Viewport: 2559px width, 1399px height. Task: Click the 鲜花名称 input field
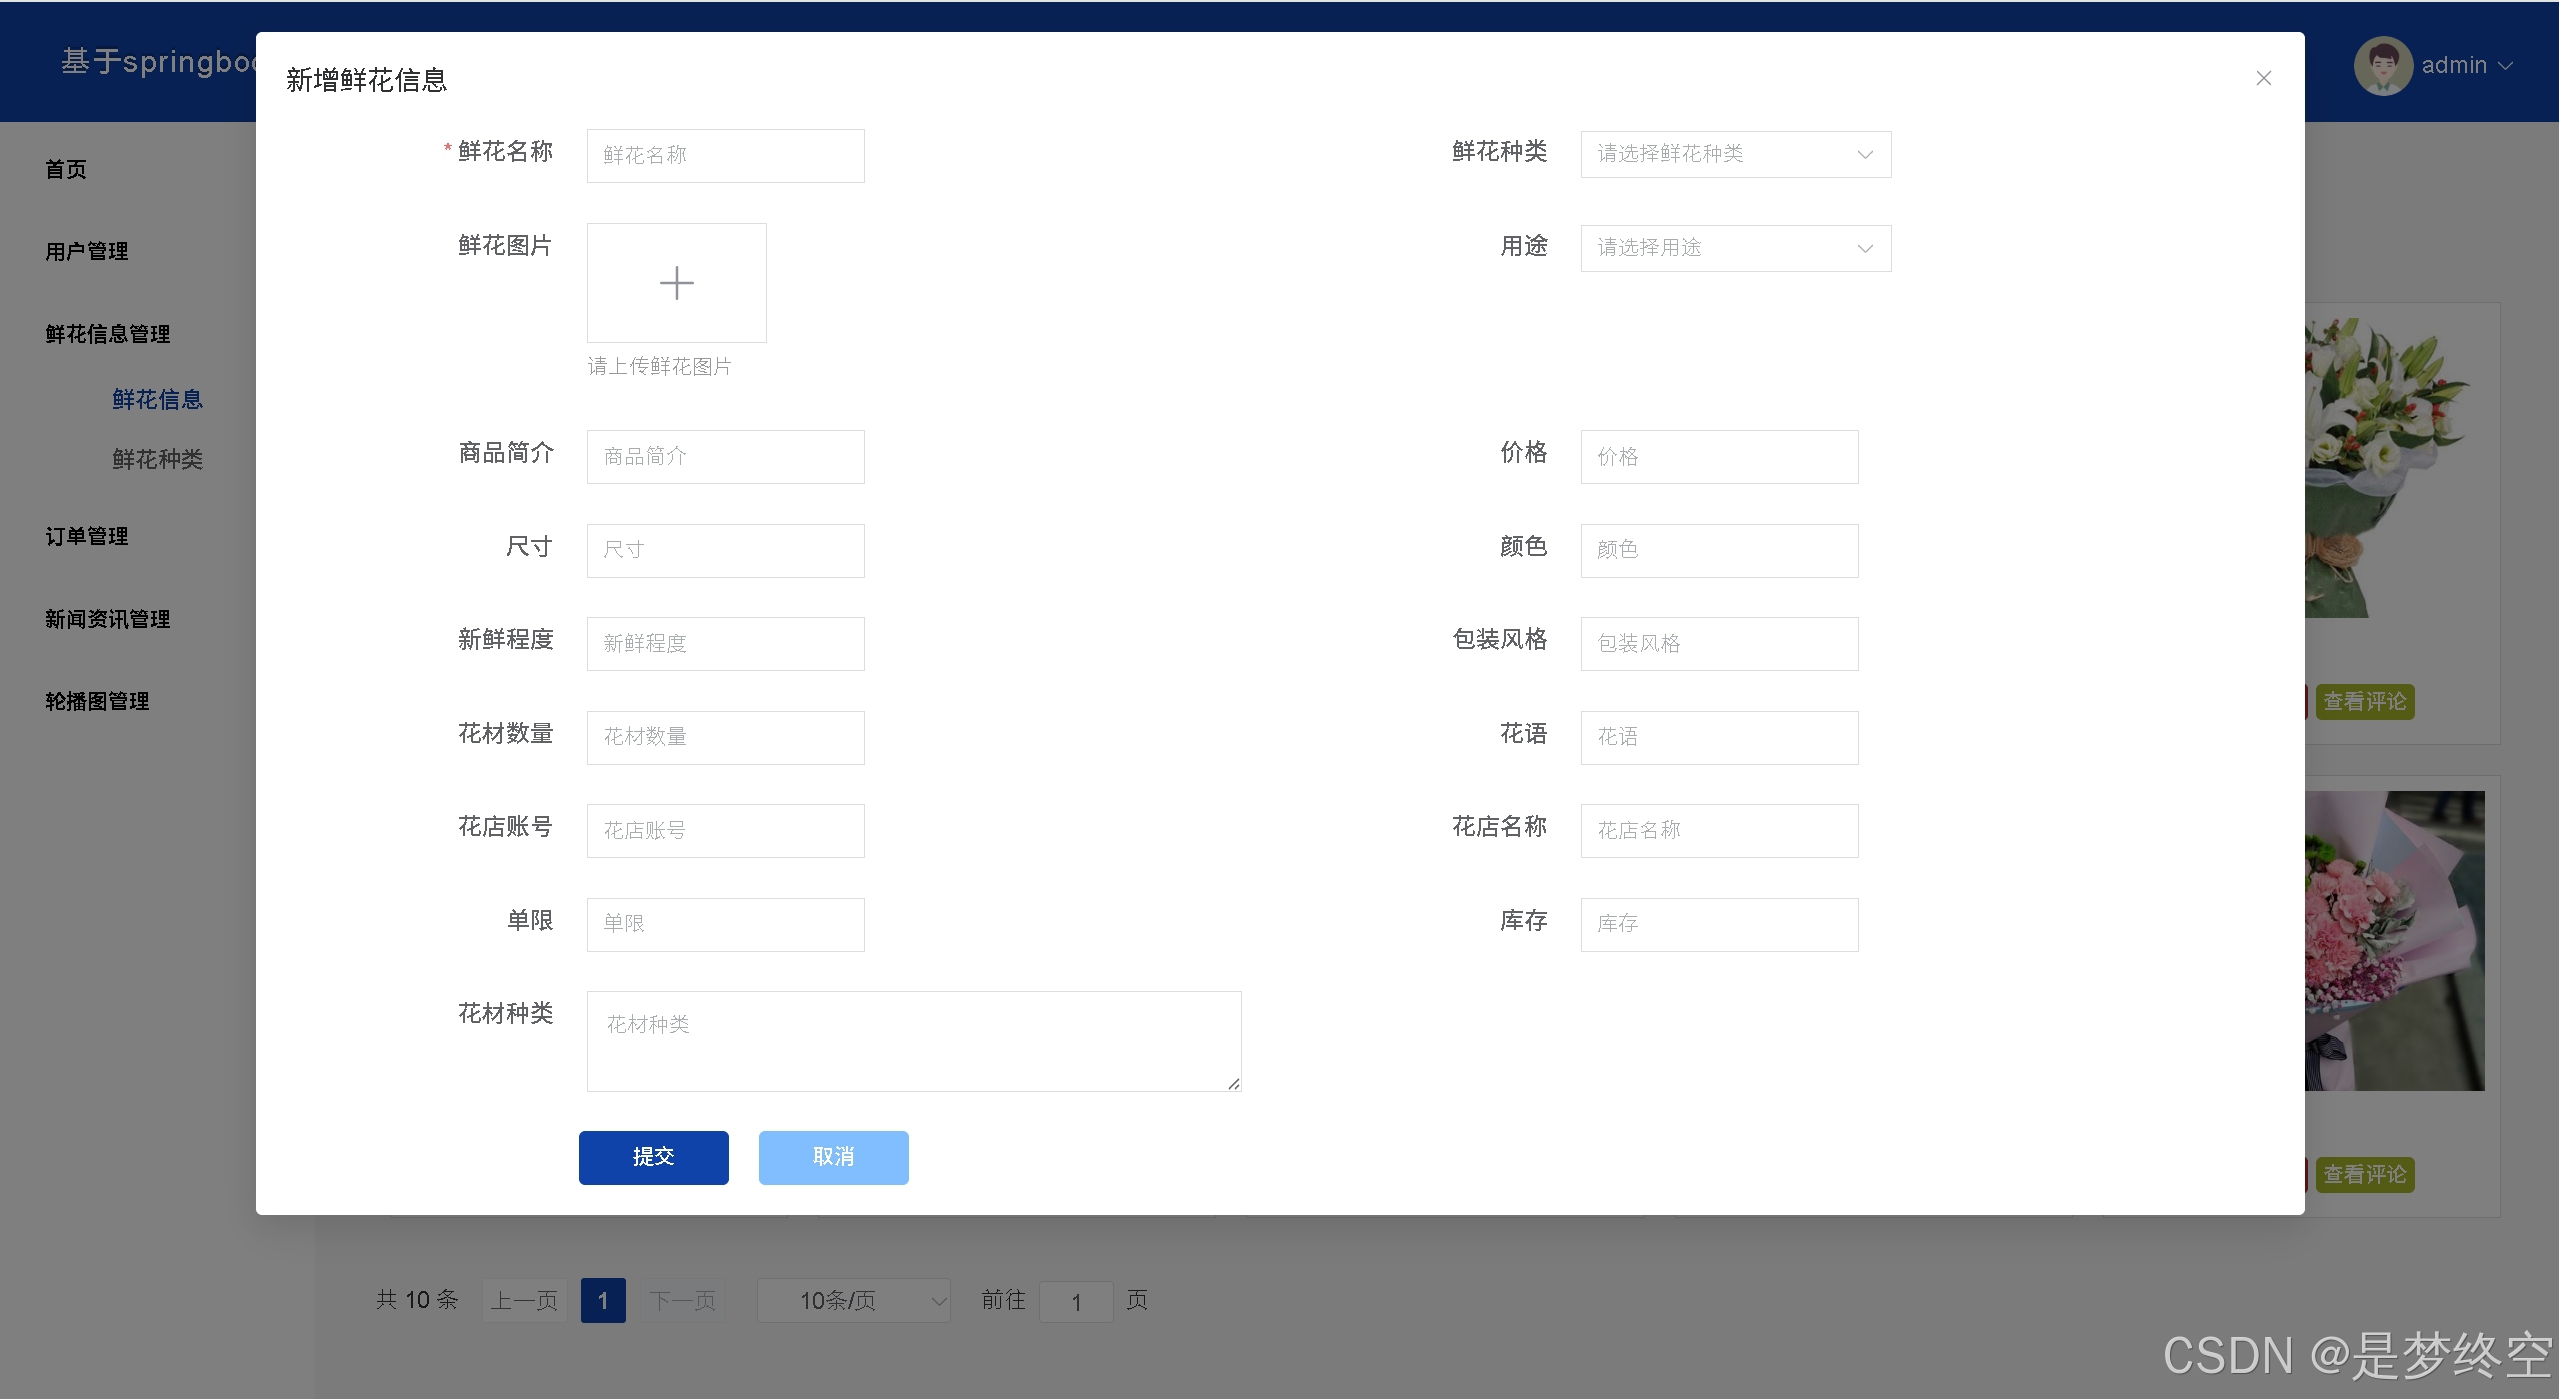[x=725, y=155]
